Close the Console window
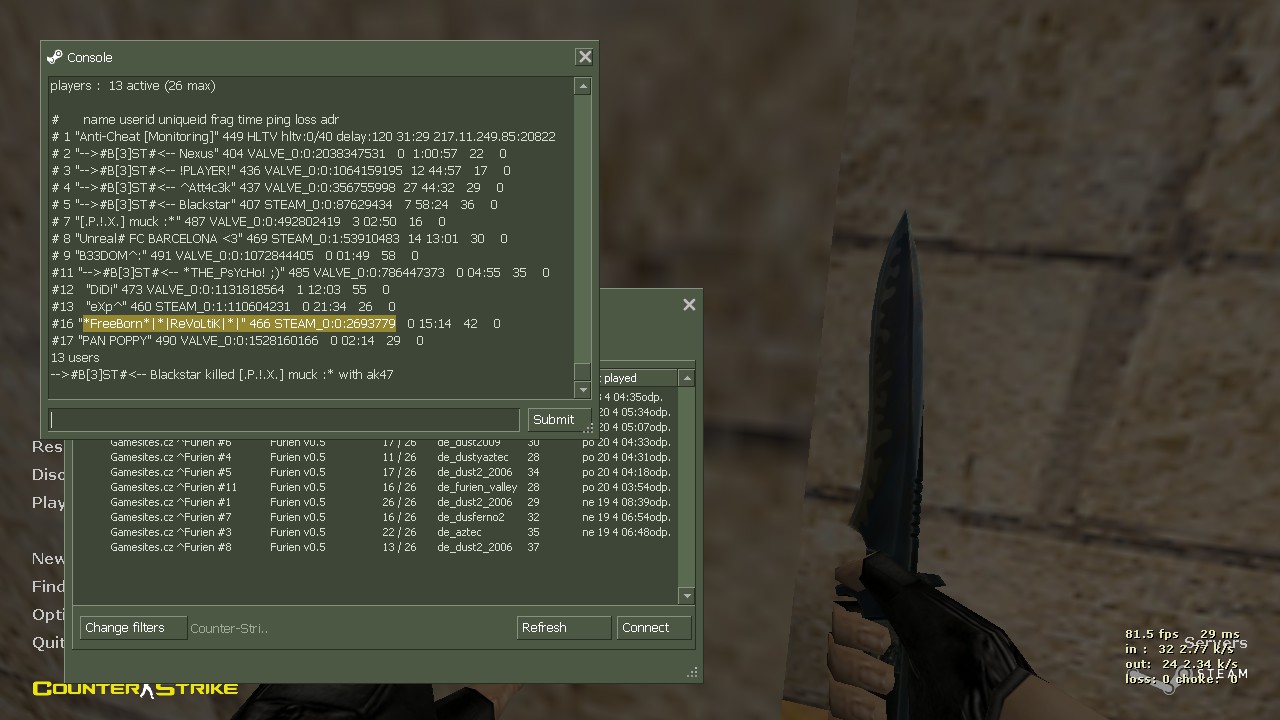 (x=585, y=57)
